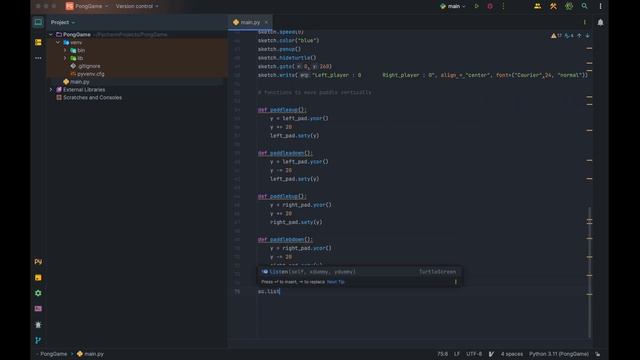Click the typos count inspection indicator

(569, 36)
